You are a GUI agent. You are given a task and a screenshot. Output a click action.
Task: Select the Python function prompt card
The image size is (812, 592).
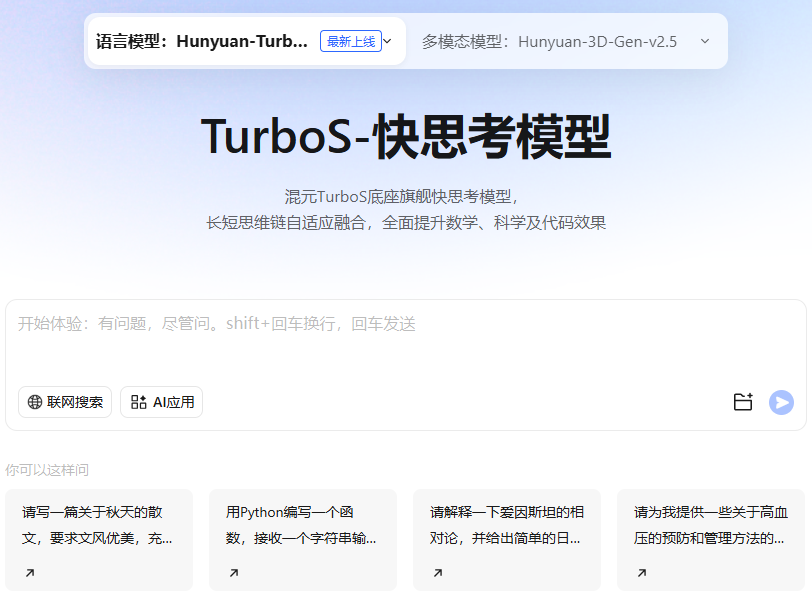pyautogui.click(x=303, y=540)
